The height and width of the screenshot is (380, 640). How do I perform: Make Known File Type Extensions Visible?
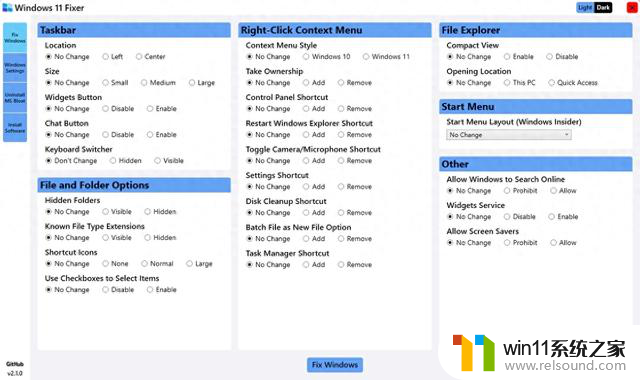point(117,238)
